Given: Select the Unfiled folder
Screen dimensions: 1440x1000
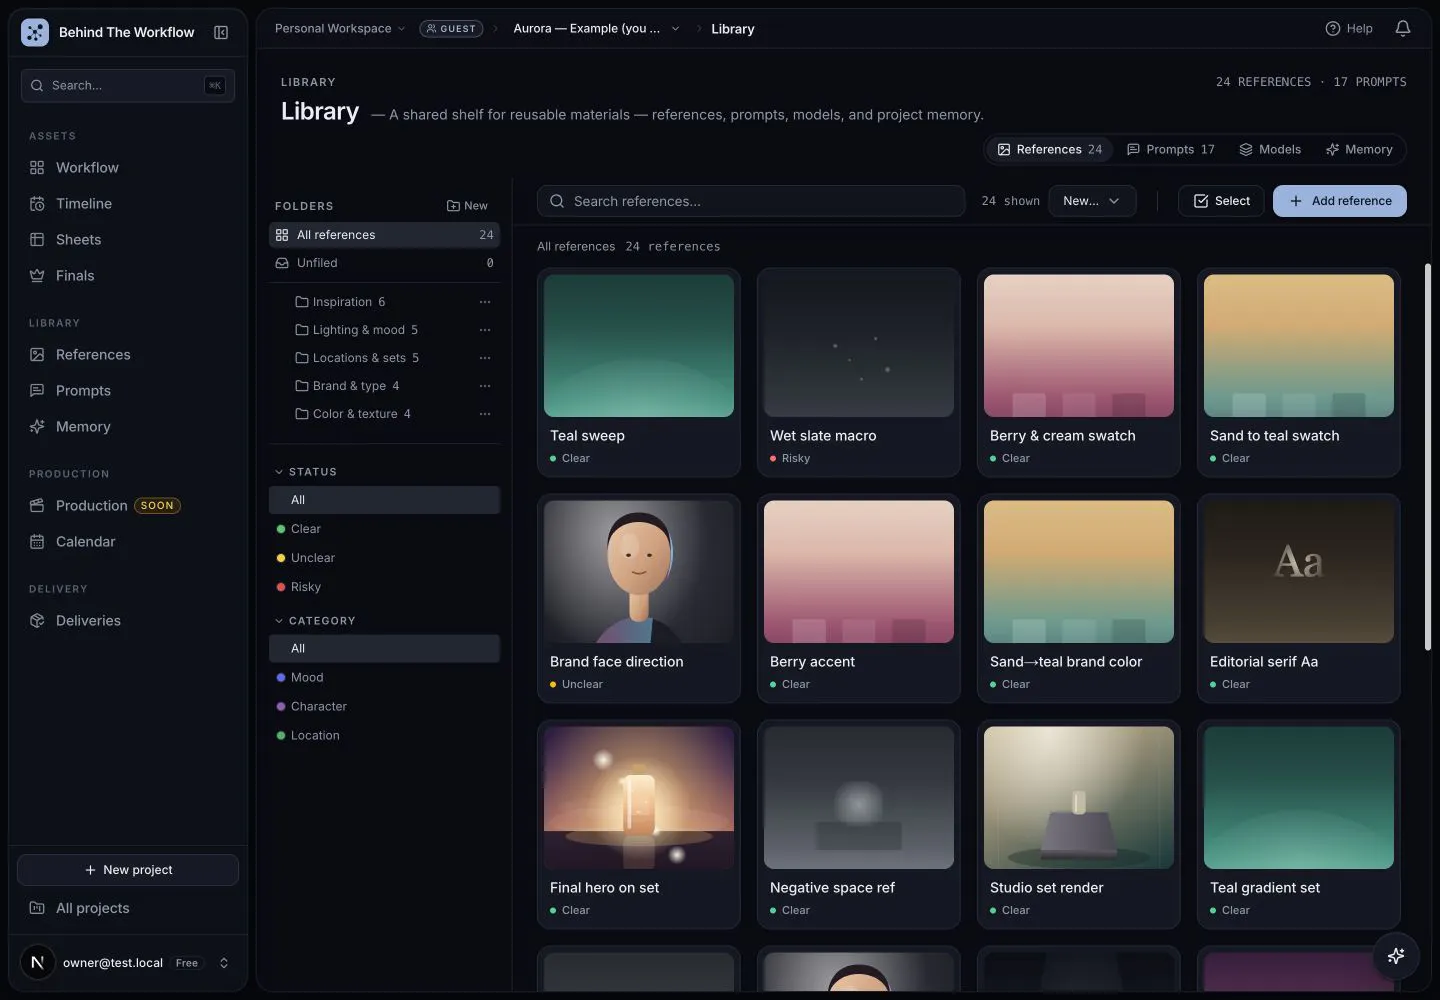Looking at the screenshot, I should (x=384, y=263).
